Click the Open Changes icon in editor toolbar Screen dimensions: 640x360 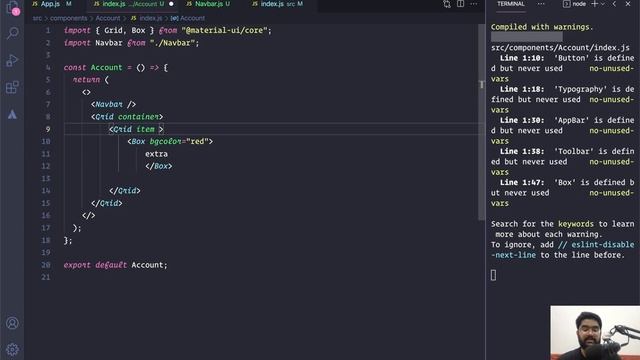tap(447, 4)
